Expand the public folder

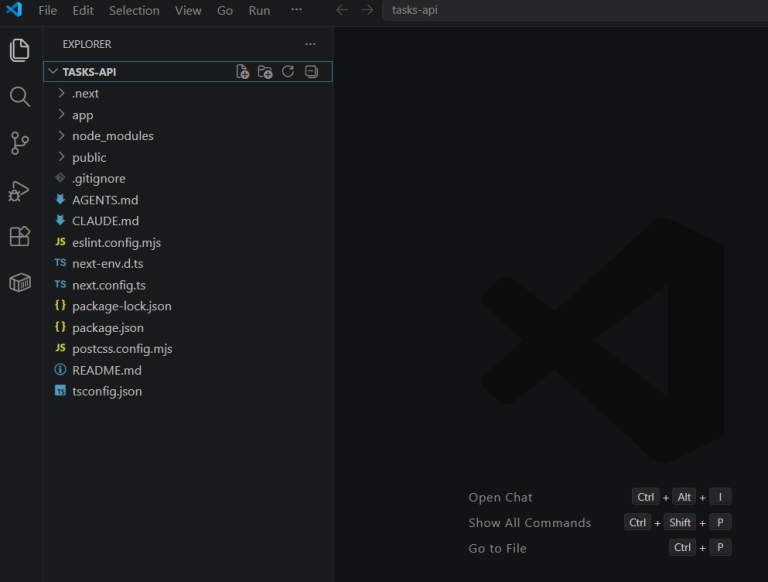point(61,157)
